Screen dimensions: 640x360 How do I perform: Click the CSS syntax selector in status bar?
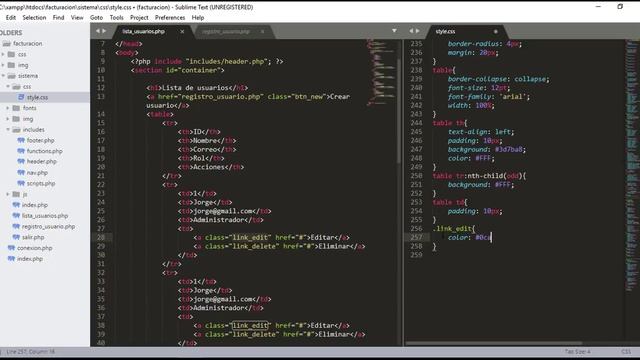tap(626, 352)
